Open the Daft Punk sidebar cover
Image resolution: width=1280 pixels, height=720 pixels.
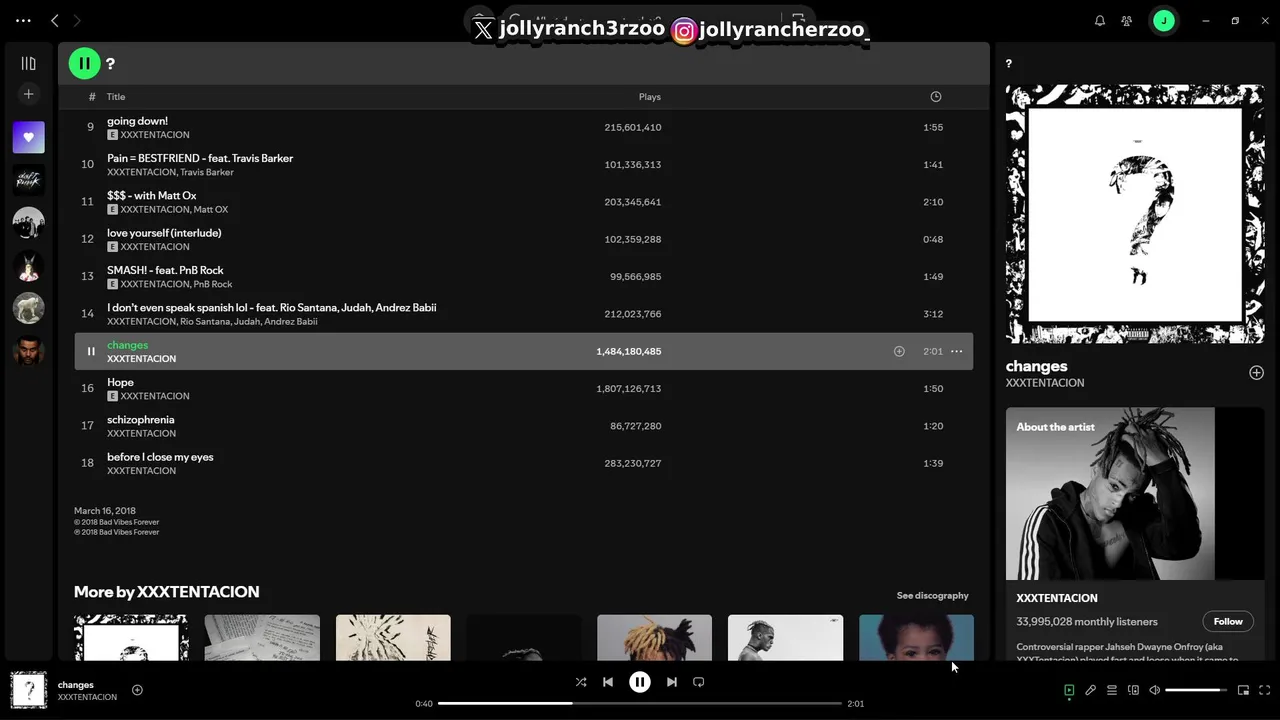coord(28,180)
